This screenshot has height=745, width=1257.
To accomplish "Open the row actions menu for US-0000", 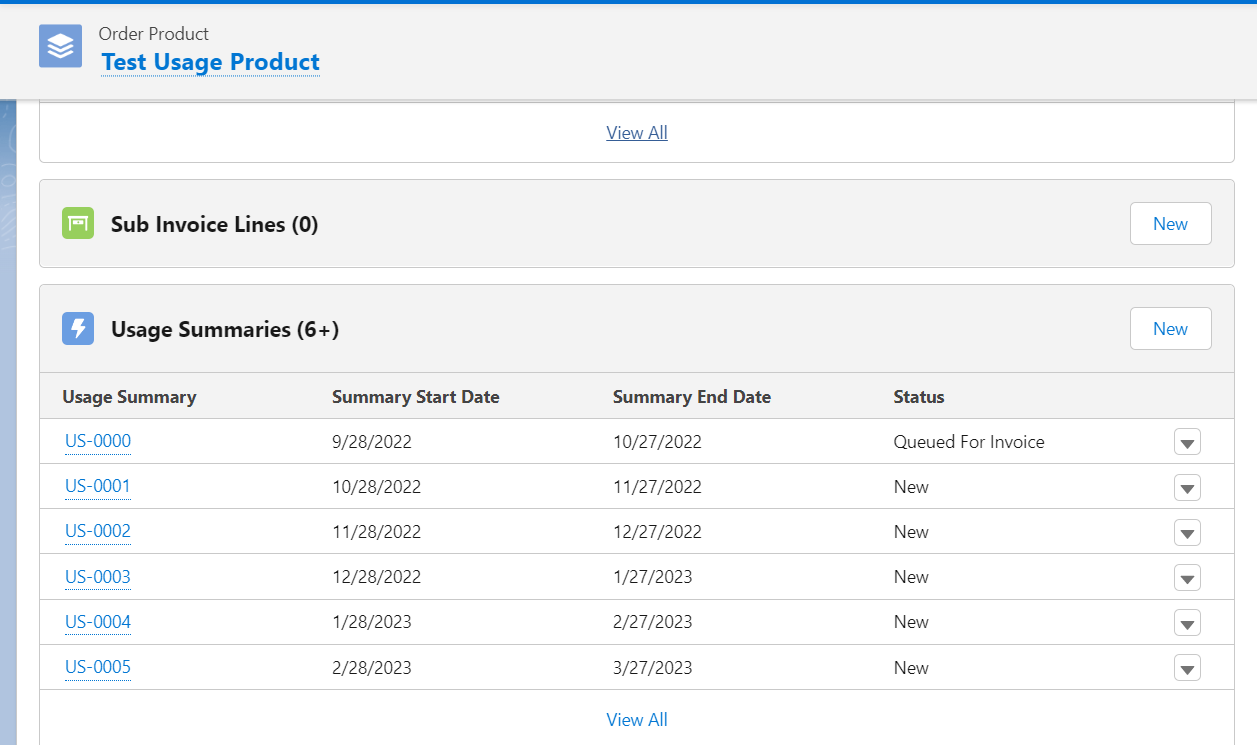I will tap(1187, 441).
